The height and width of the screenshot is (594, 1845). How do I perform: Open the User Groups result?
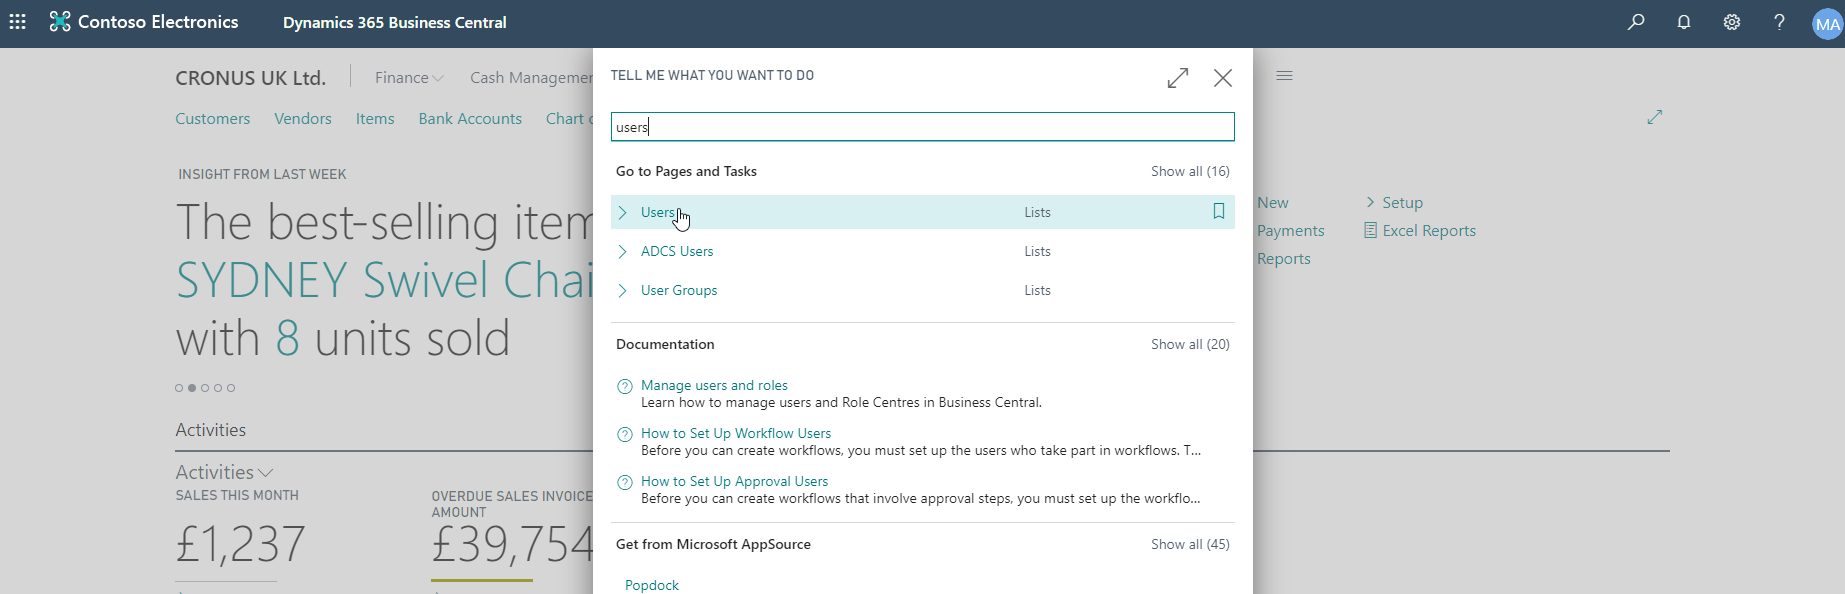(679, 290)
